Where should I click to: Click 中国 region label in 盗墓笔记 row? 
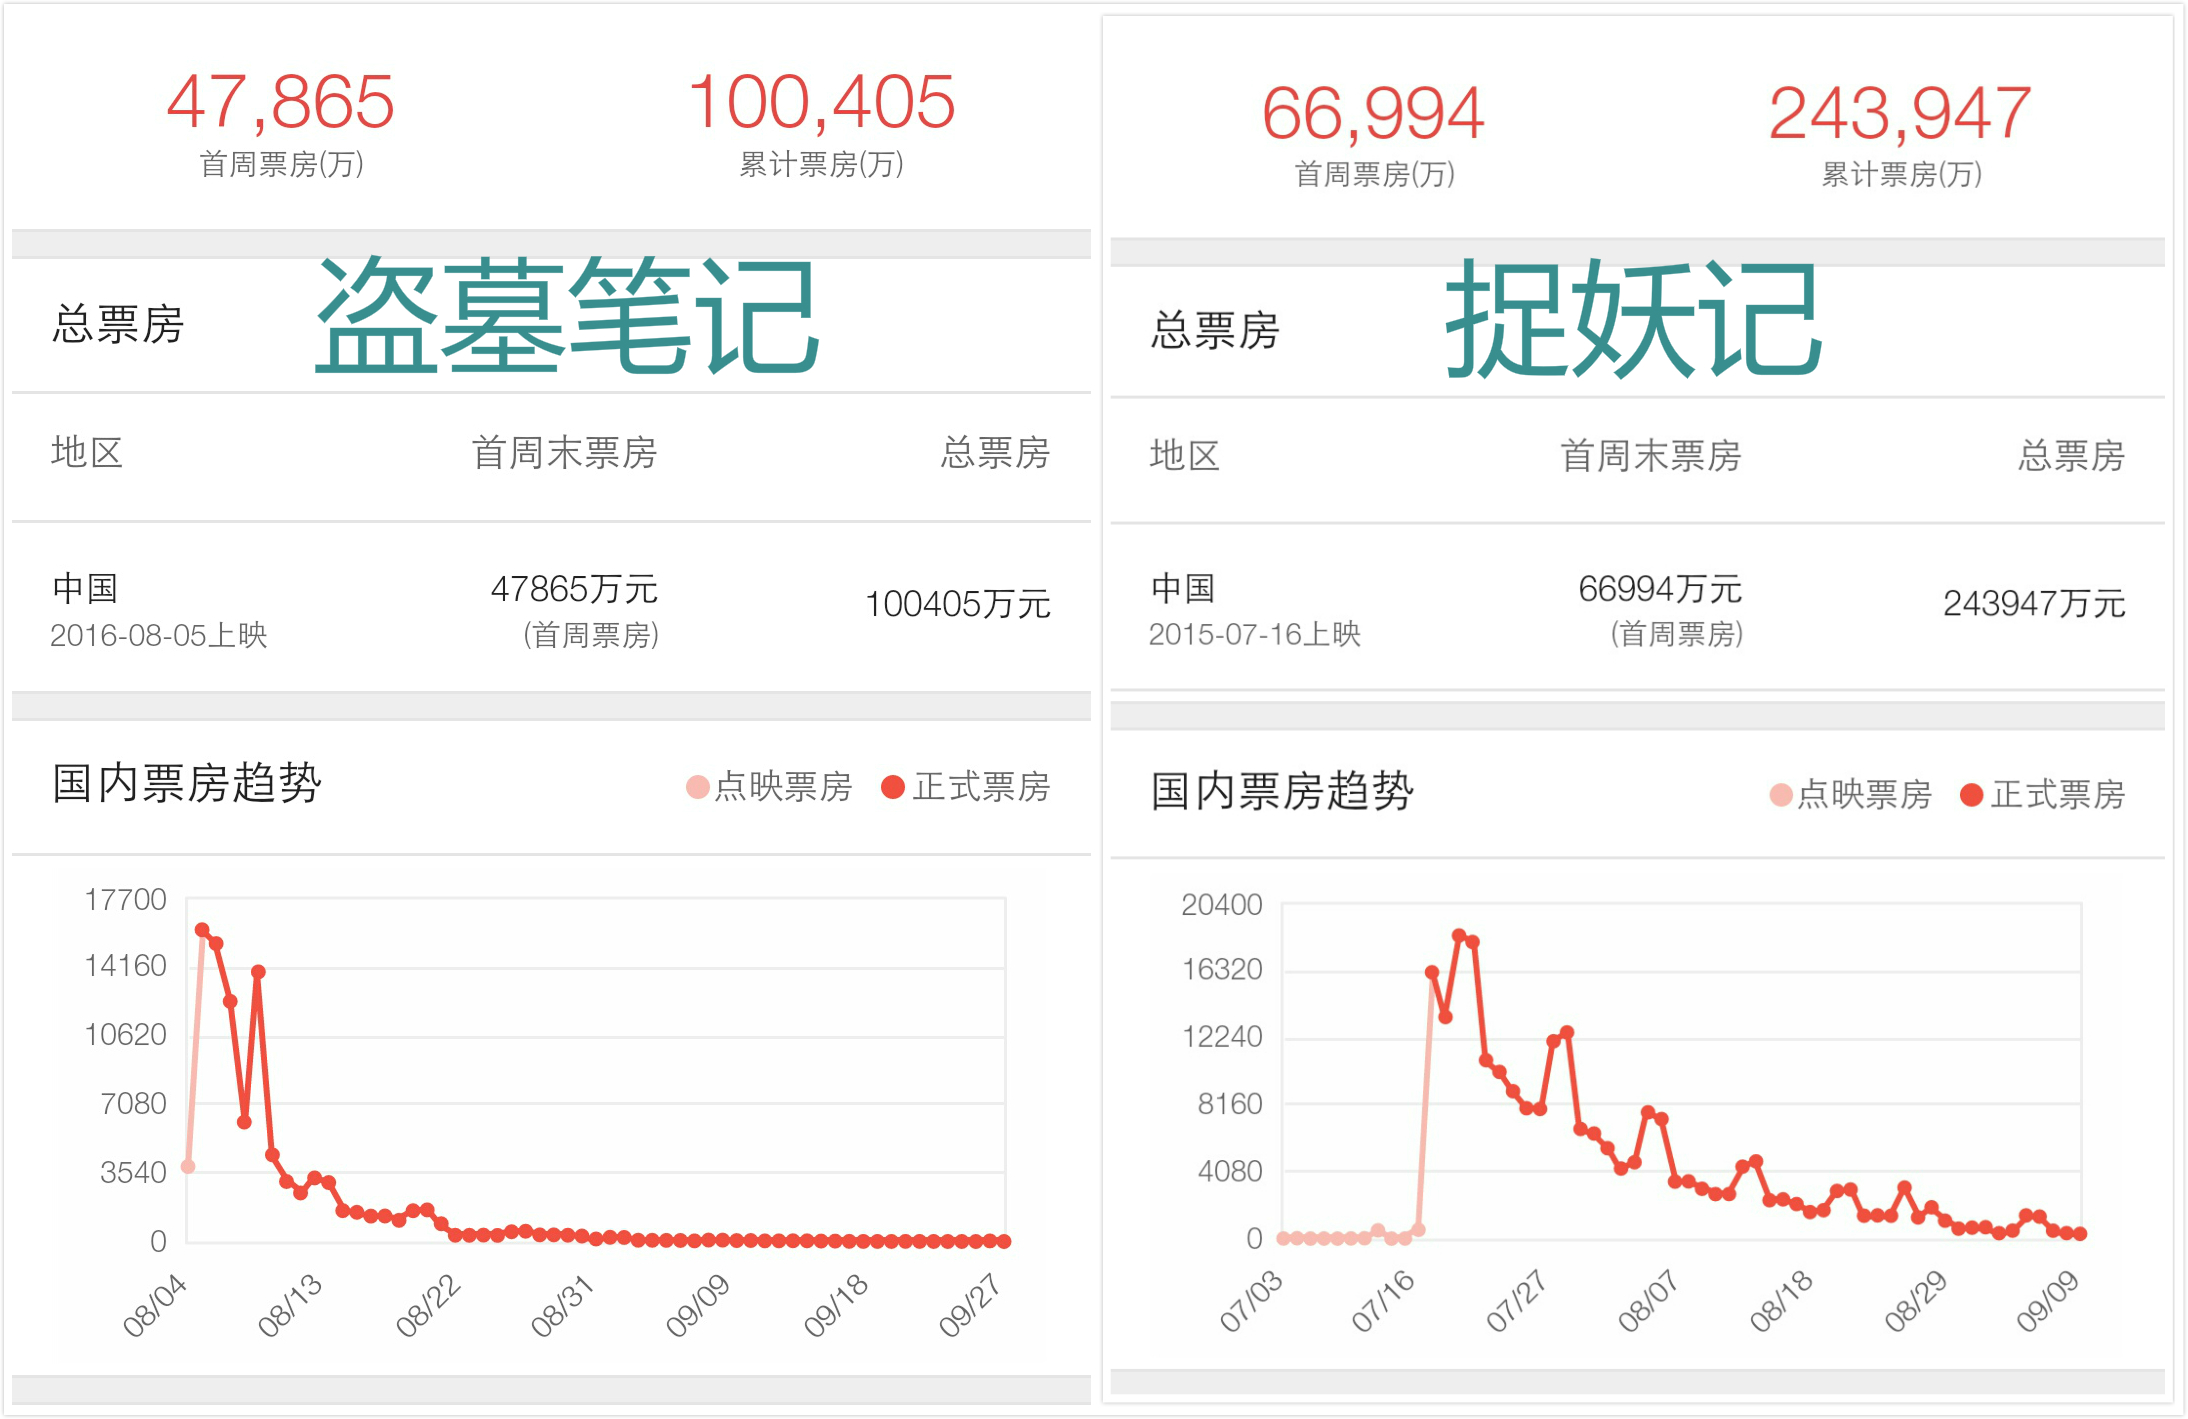[x=85, y=589]
